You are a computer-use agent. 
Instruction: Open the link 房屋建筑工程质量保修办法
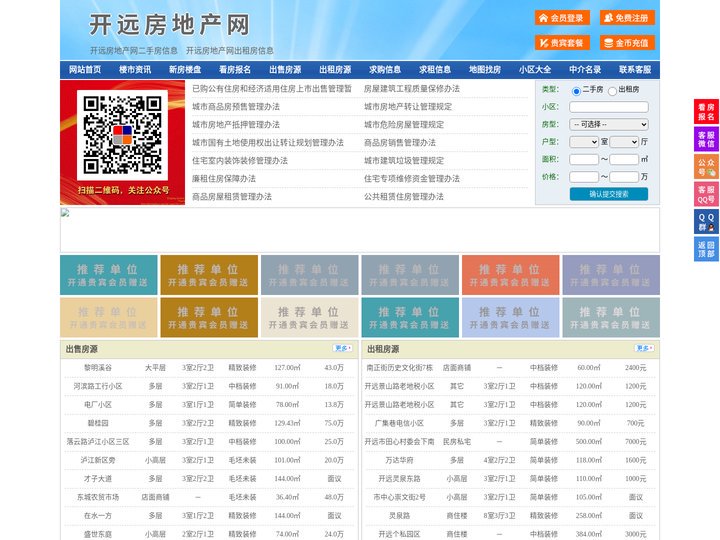coord(412,89)
